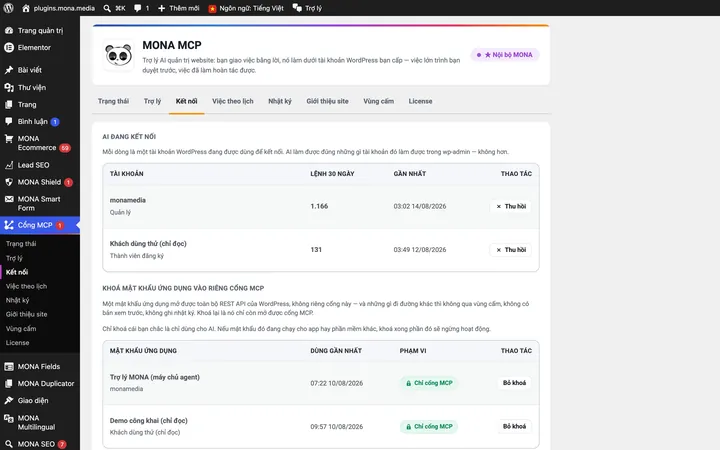Click the 131 command count cell

pos(316,250)
